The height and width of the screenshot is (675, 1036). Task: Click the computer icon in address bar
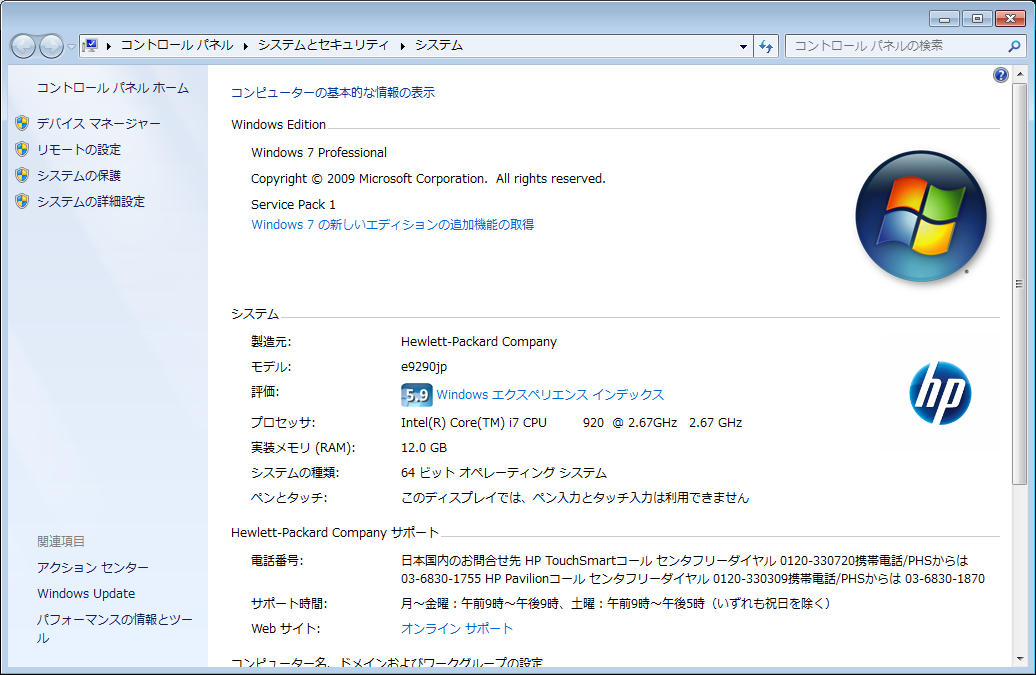click(91, 46)
